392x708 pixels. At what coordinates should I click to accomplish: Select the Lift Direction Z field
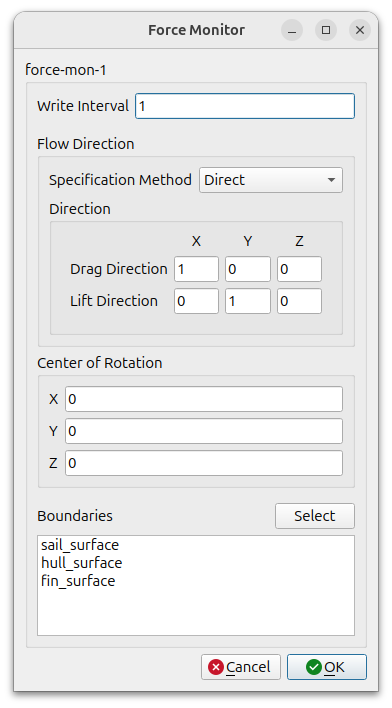click(x=299, y=301)
